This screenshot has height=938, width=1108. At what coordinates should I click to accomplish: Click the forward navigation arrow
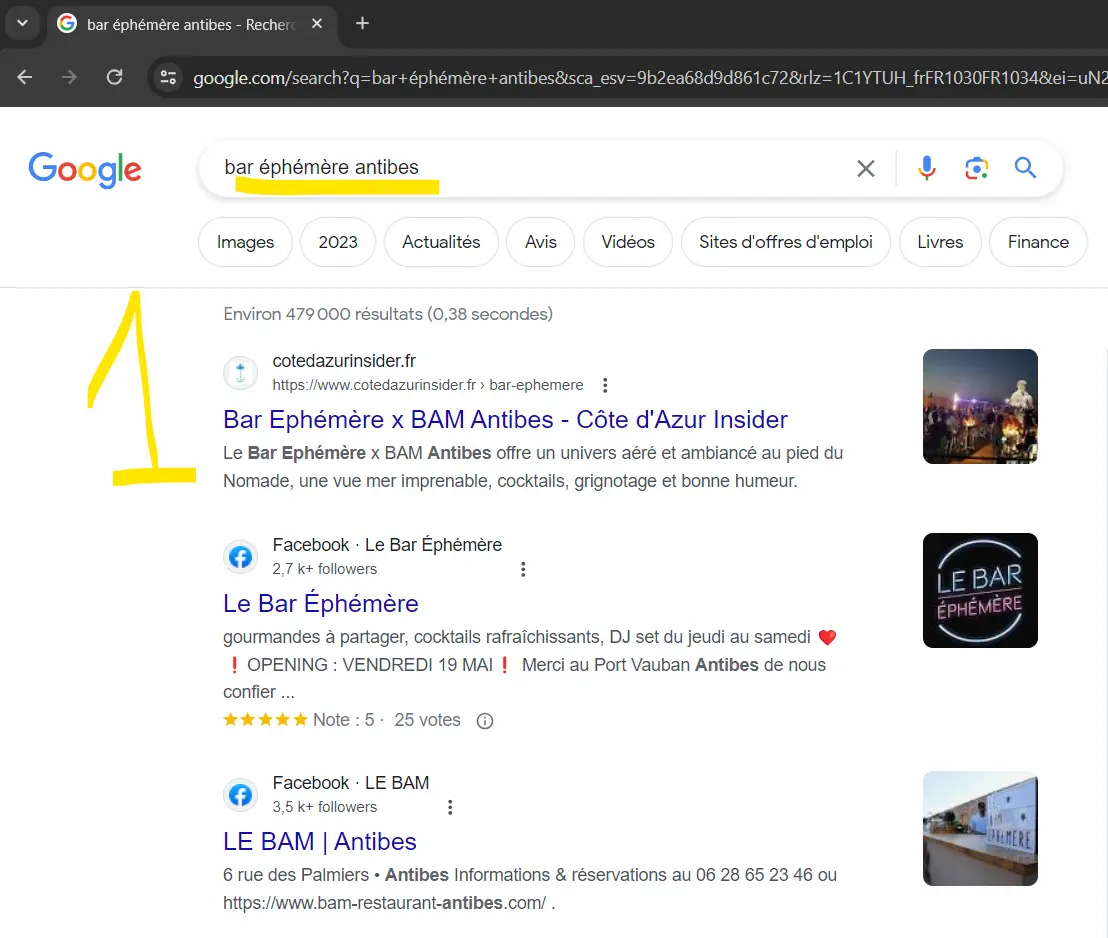click(x=69, y=77)
